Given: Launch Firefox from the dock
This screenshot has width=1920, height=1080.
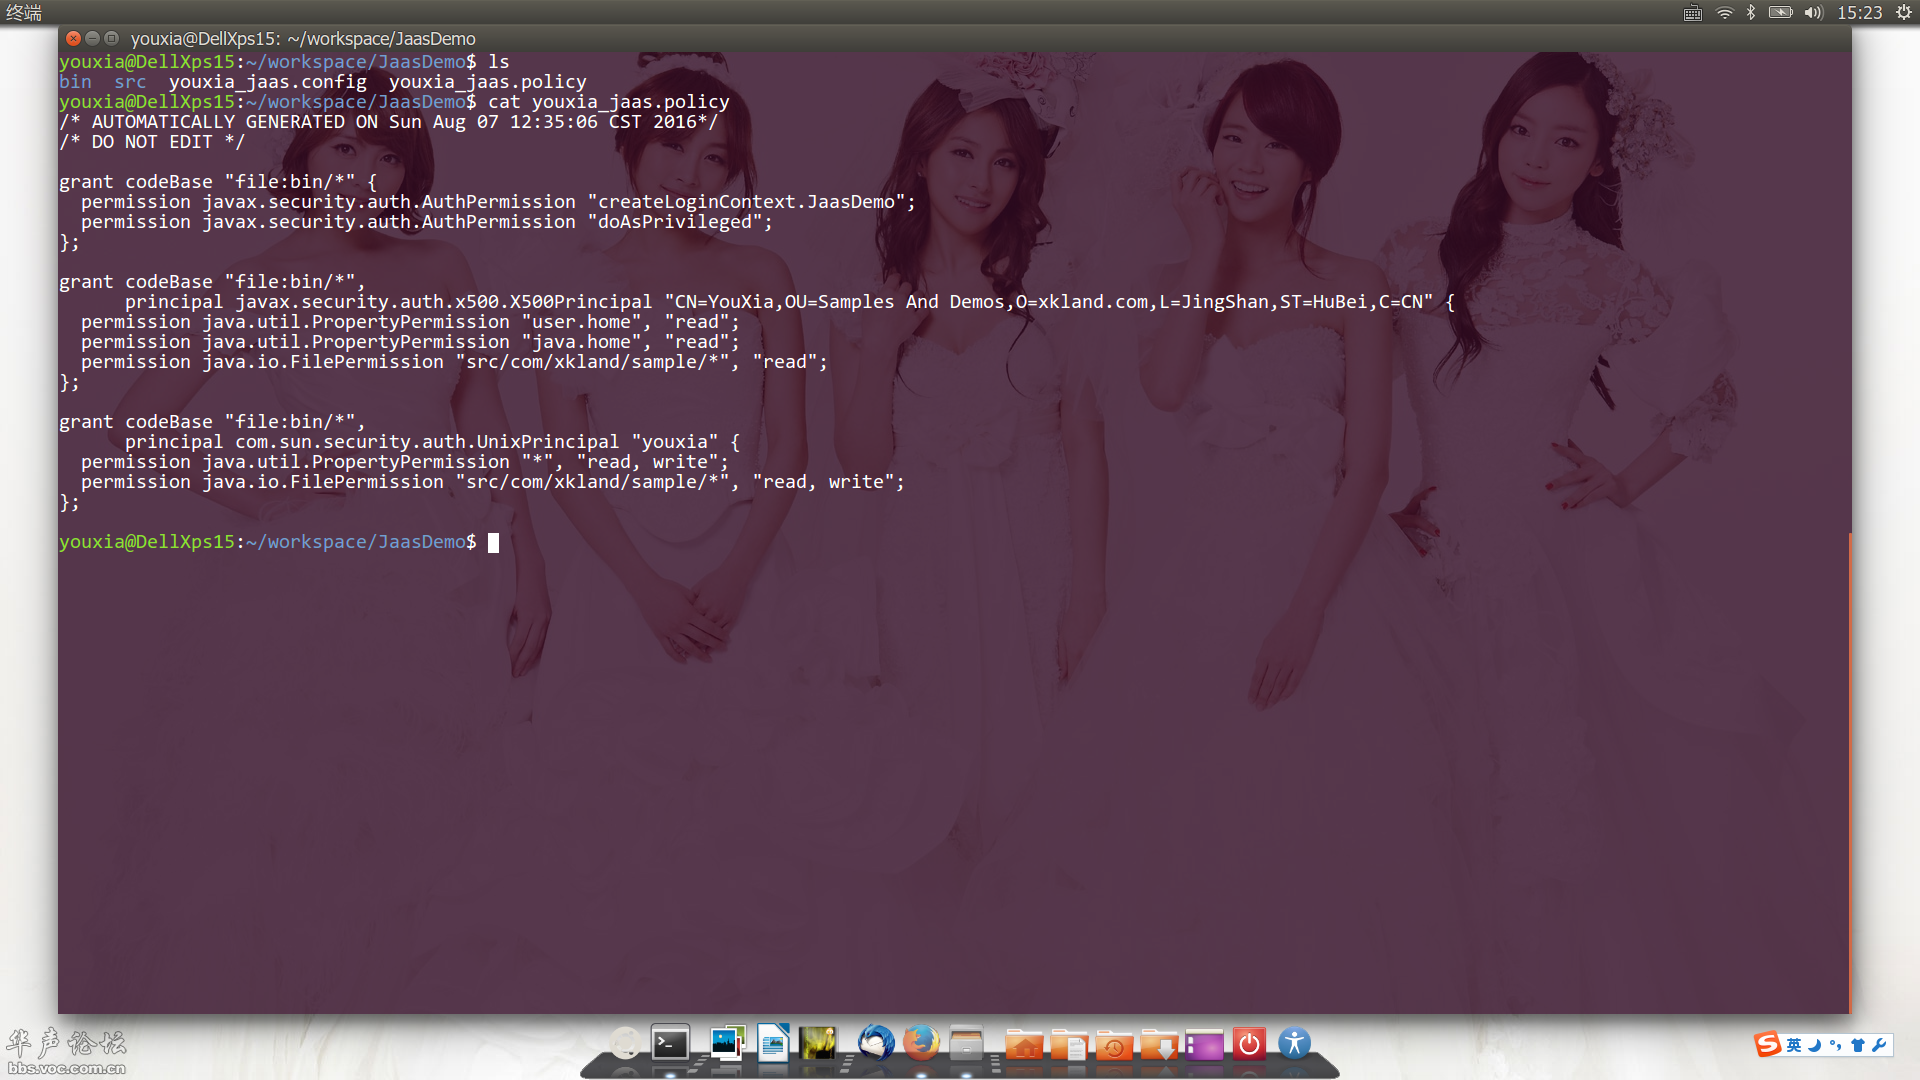Looking at the screenshot, I should point(921,1043).
